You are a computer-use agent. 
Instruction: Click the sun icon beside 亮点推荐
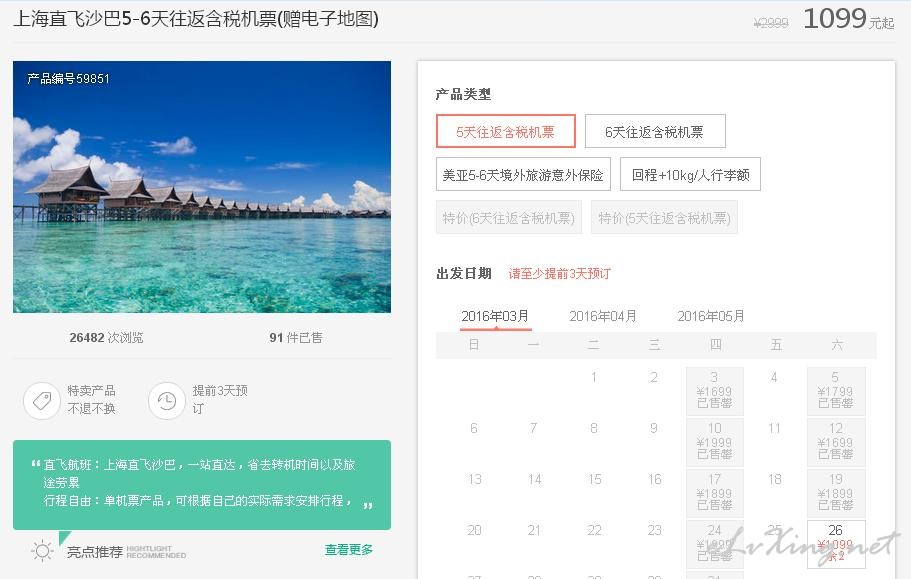point(42,551)
